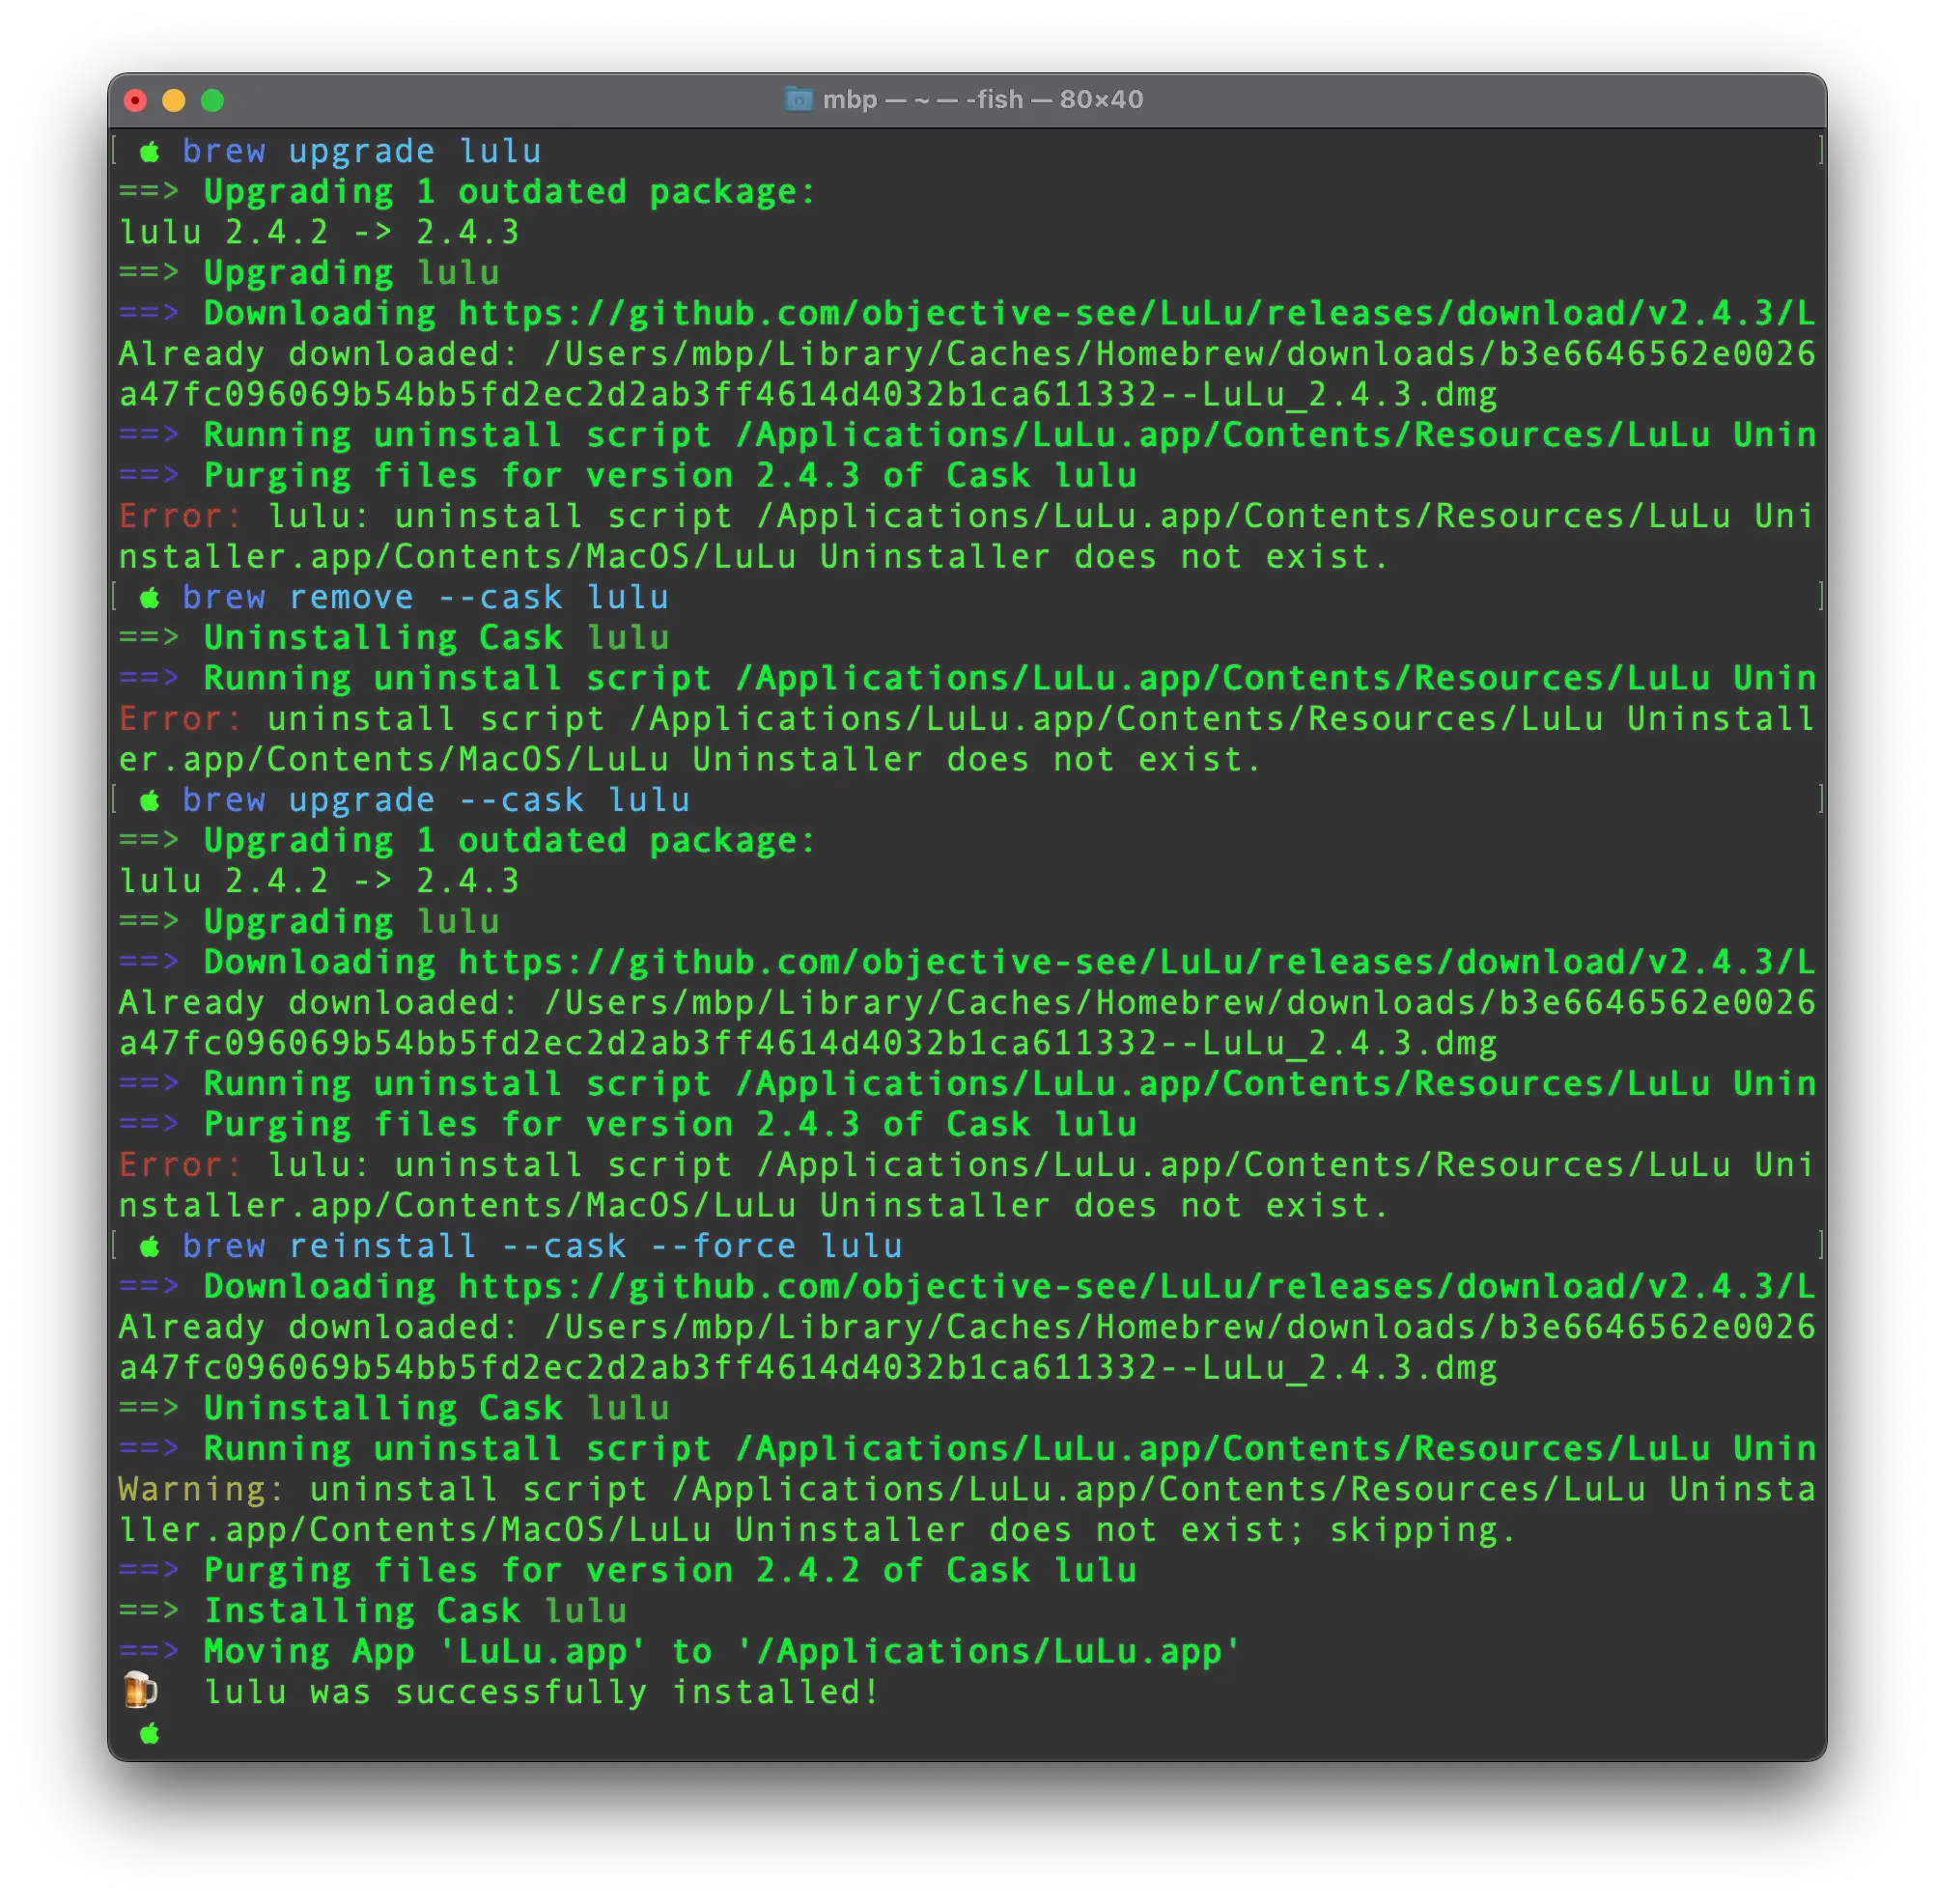Viewport: 1935px width, 1904px height.
Task: Click the apple prompt icon before 'brew reinstall --cask --force lulu'
Action: point(150,1247)
